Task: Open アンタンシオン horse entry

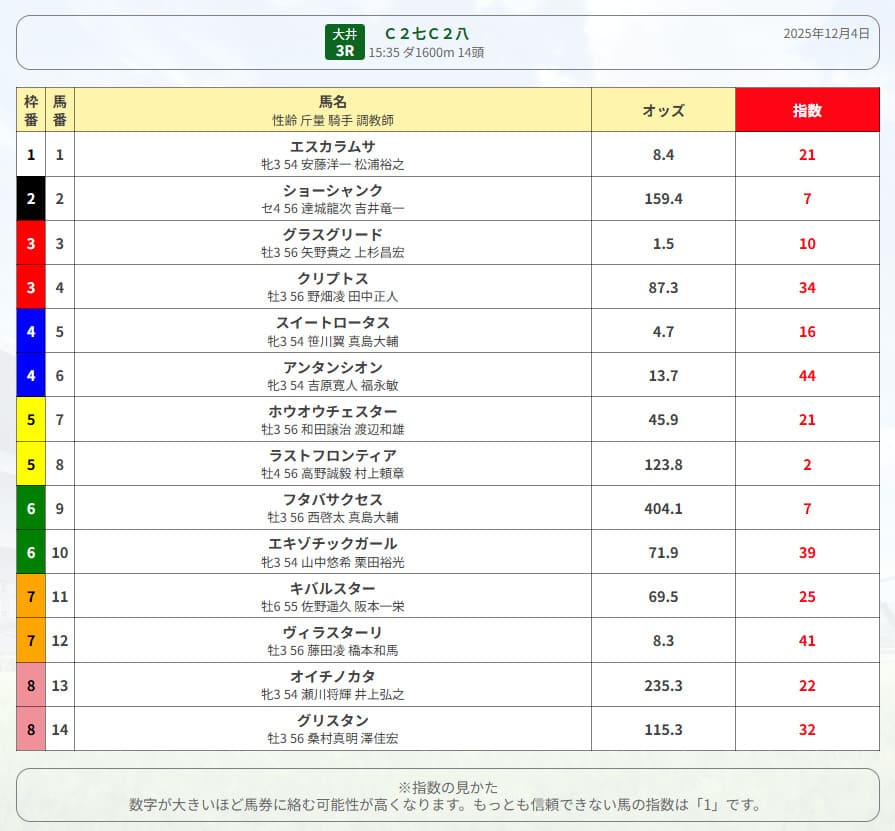Action: (332, 367)
